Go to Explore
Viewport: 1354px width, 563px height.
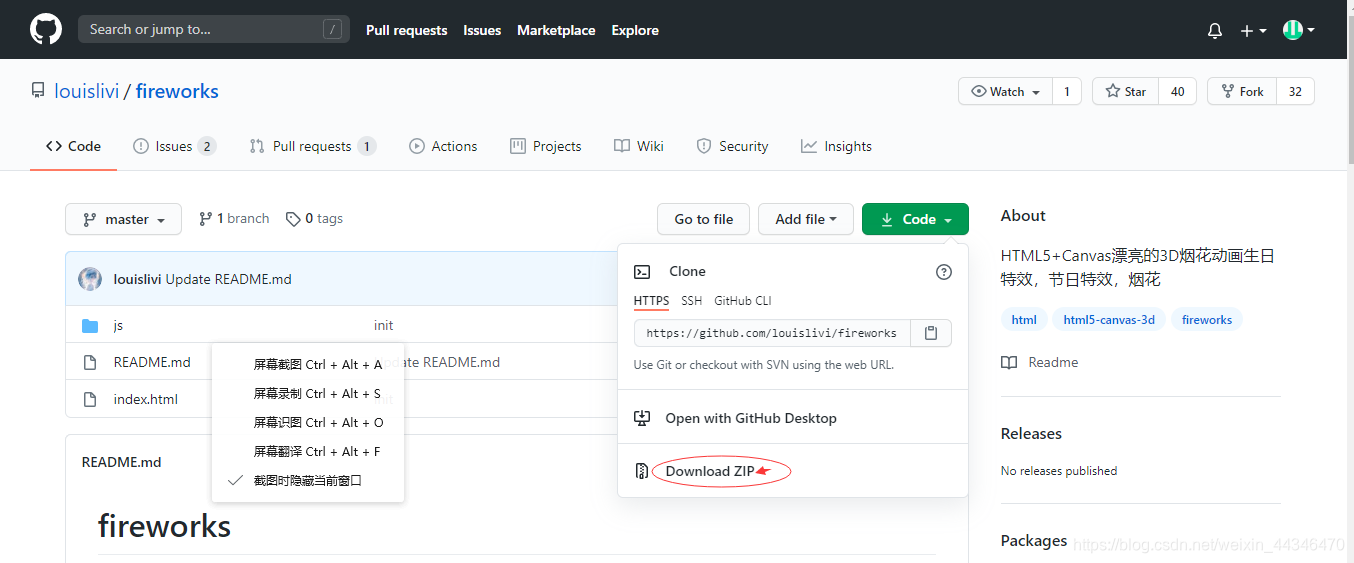click(635, 30)
